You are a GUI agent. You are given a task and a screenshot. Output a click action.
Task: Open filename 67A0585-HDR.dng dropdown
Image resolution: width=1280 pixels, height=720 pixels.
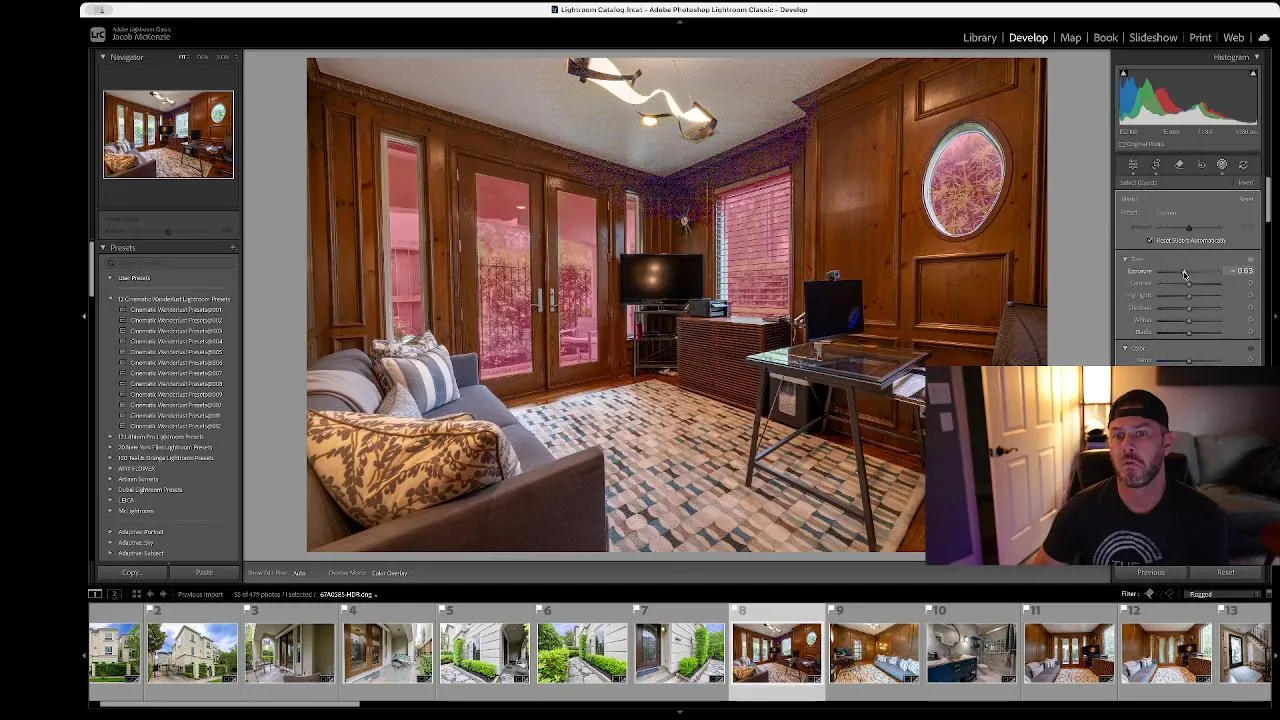349,595
